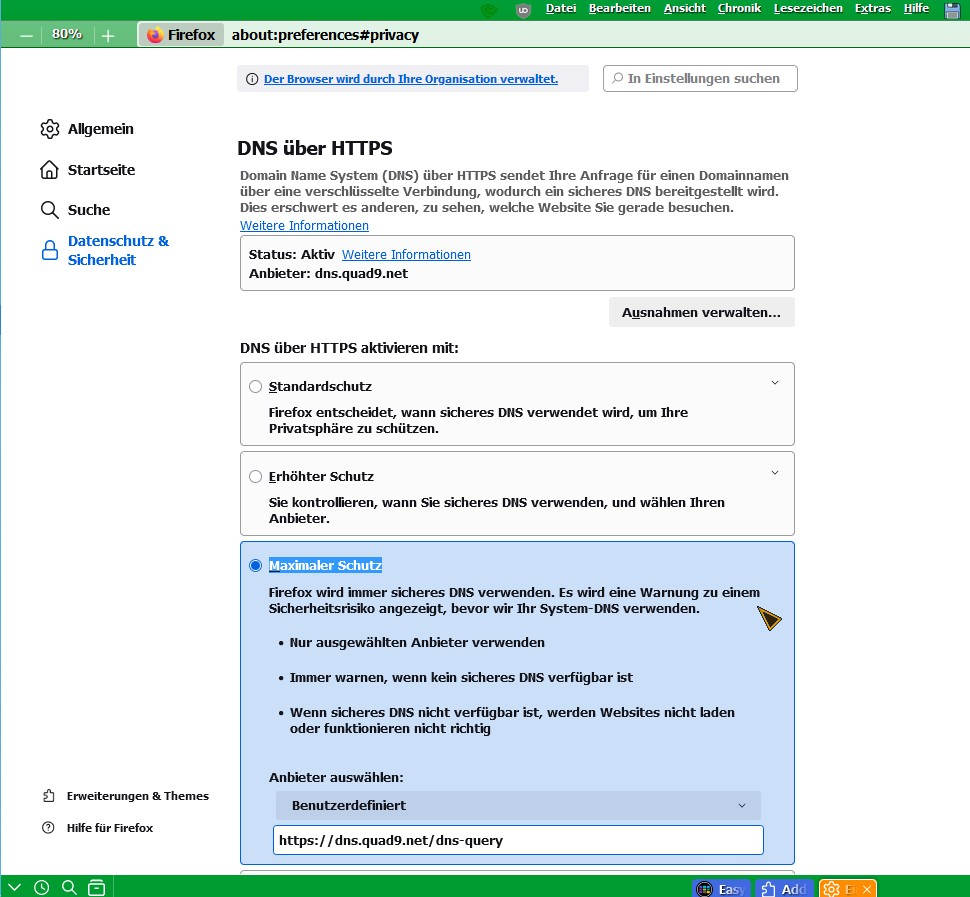Open 'Weitere Informationen' next to Status: Aktiv
The width and height of the screenshot is (970, 897).
pyautogui.click(x=406, y=254)
